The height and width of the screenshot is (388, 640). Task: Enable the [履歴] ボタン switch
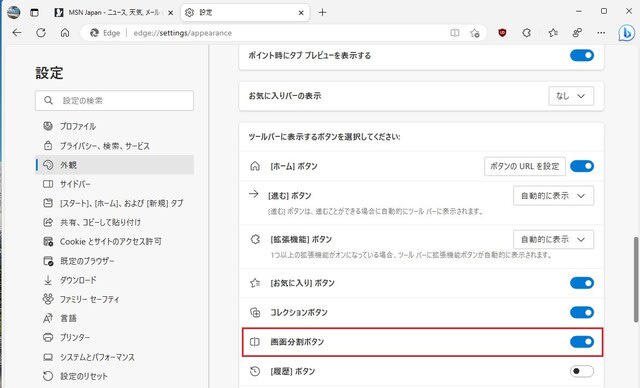582,371
